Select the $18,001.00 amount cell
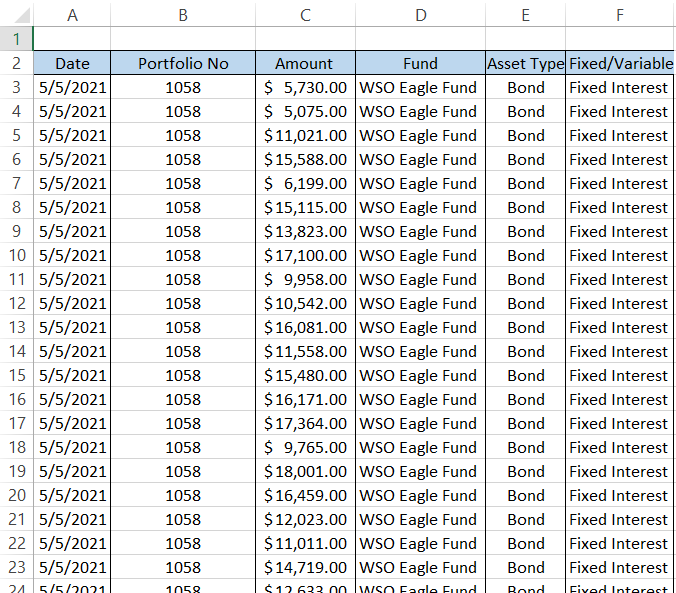The width and height of the screenshot is (676, 593). [305, 471]
